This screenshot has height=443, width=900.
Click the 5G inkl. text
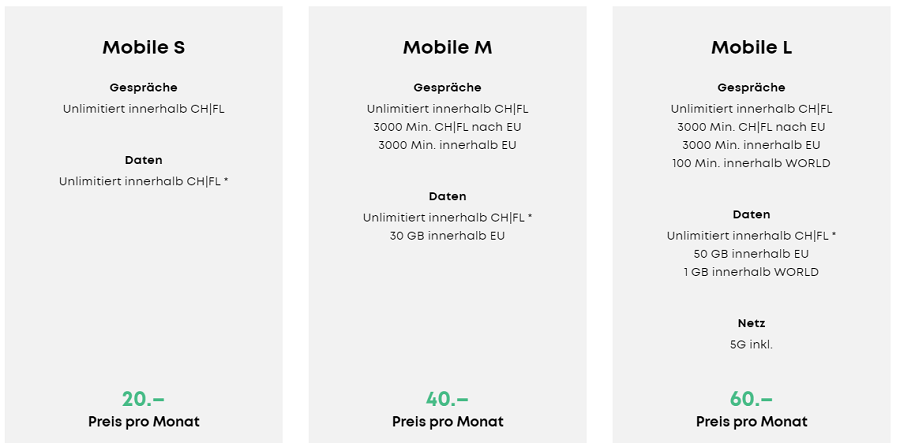751,345
